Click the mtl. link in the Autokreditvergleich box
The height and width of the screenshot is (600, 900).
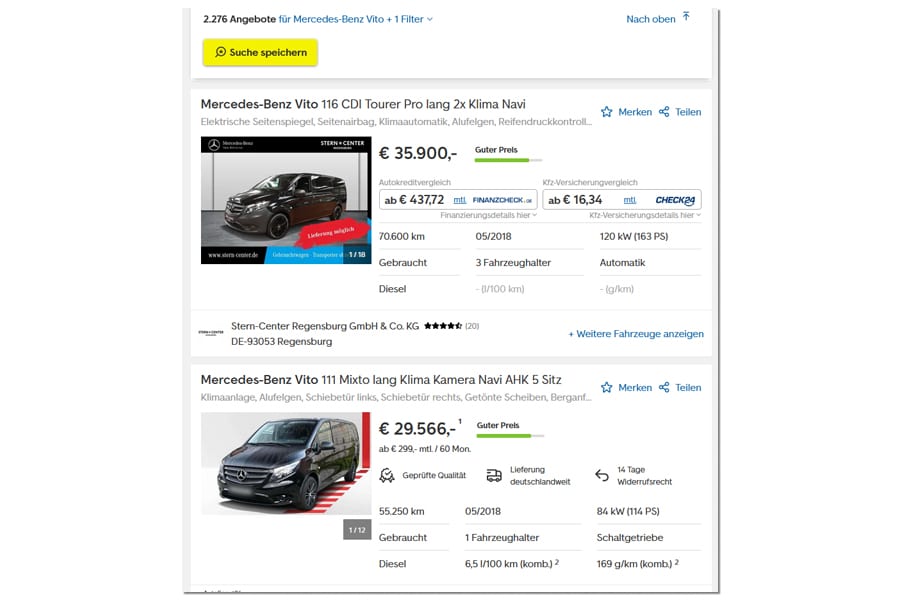[x=460, y=200]
